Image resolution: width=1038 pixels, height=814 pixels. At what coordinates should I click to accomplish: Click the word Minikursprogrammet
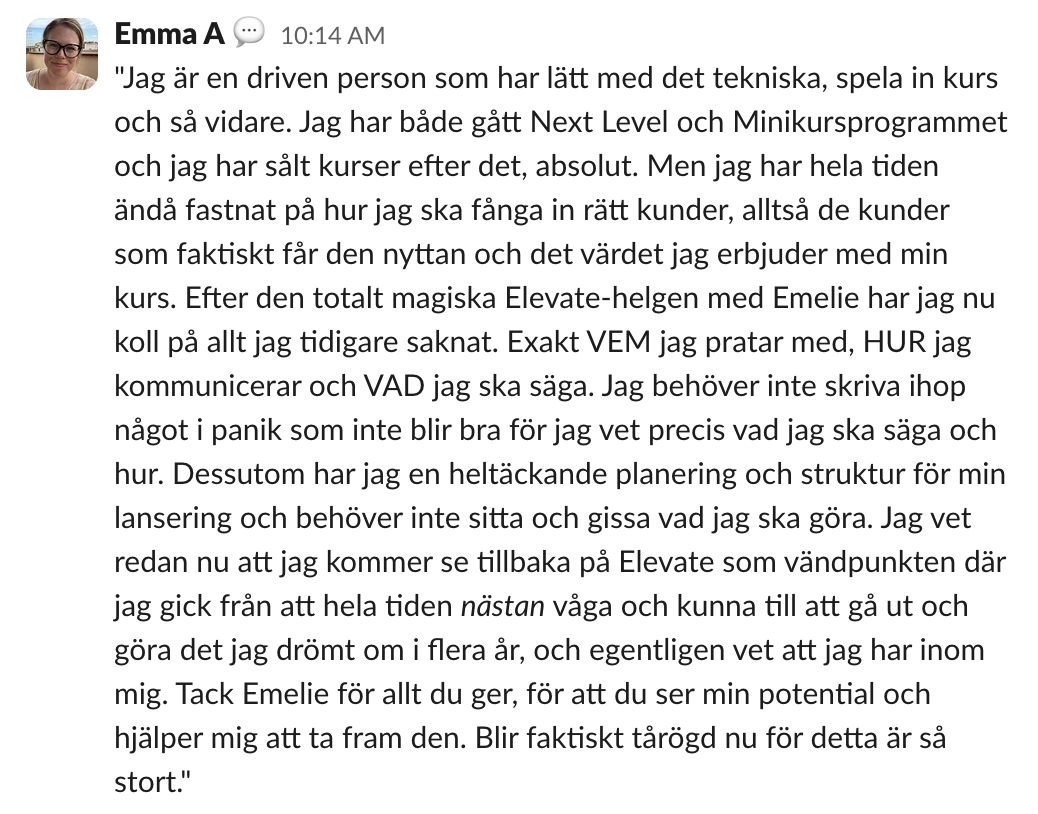pyautogui.click(x=870, y=123)
